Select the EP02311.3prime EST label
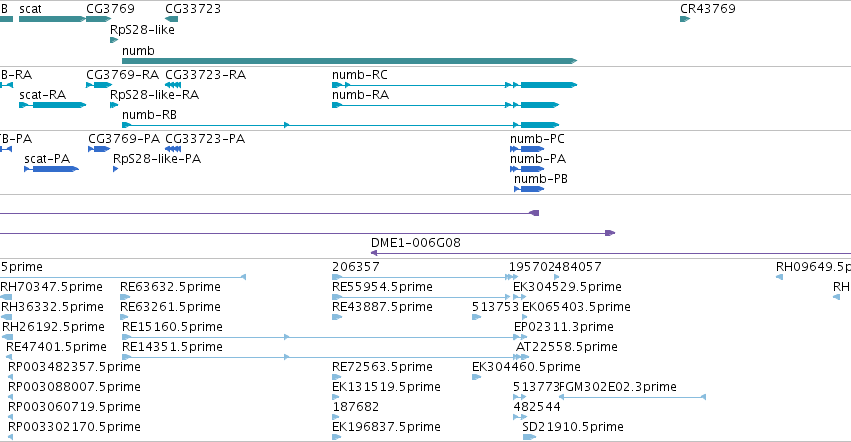Image resolution: width=851 pixels, height=442 pixels. 564,327
